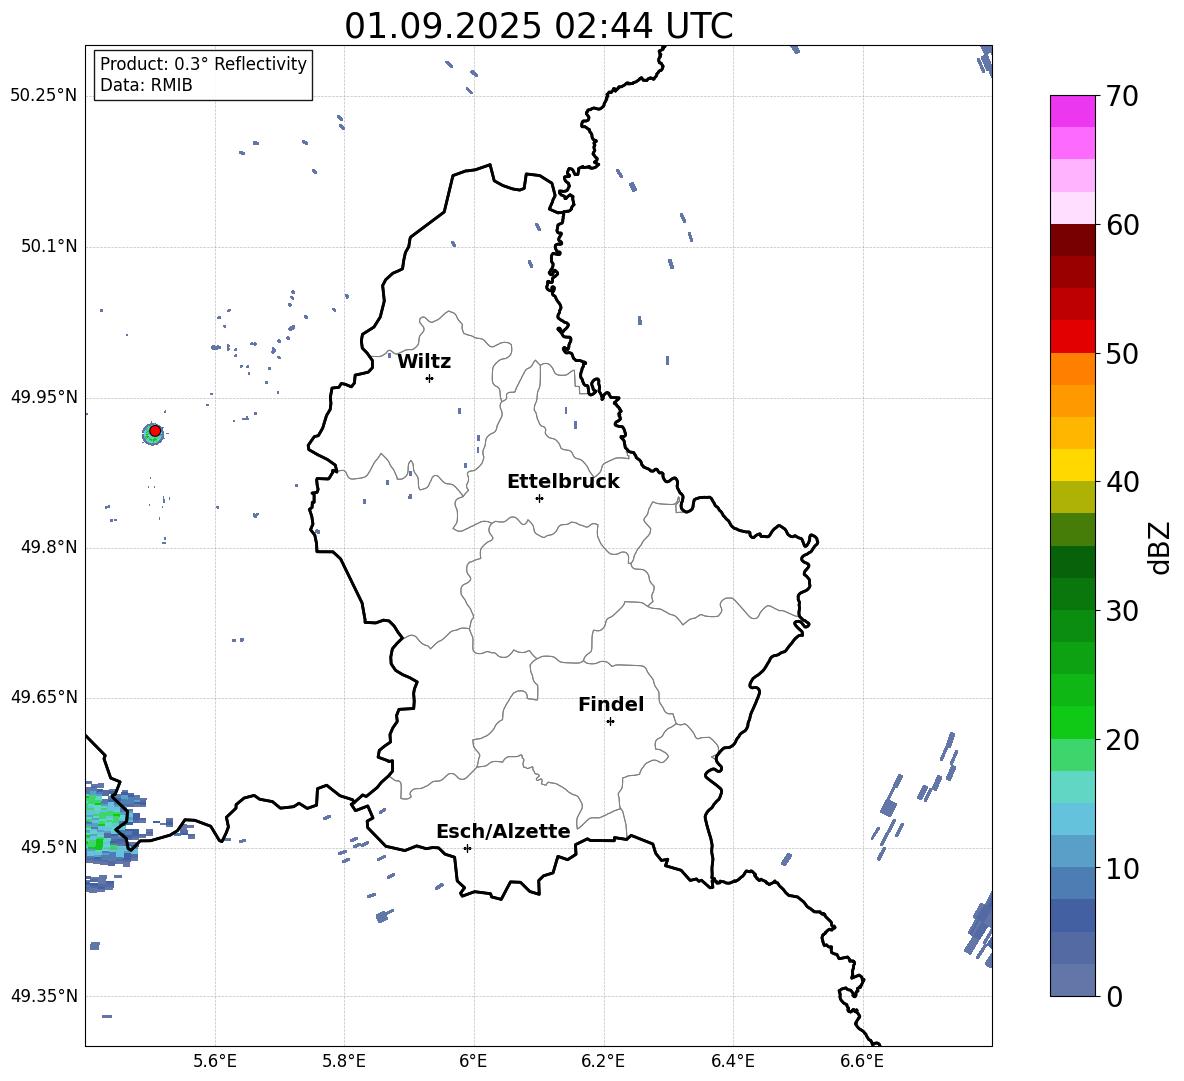Click the 40 colorbar tick label

coord(1121,482)
